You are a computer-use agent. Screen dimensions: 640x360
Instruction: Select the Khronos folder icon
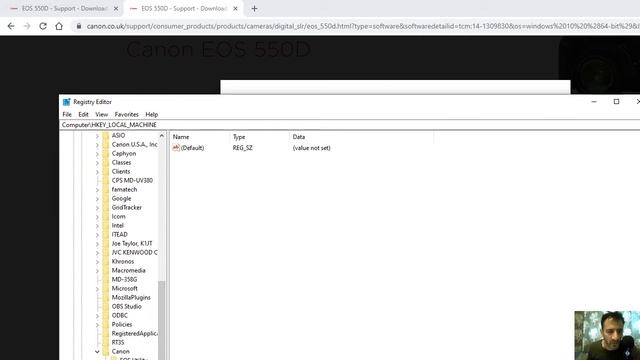tap(106, 261)
